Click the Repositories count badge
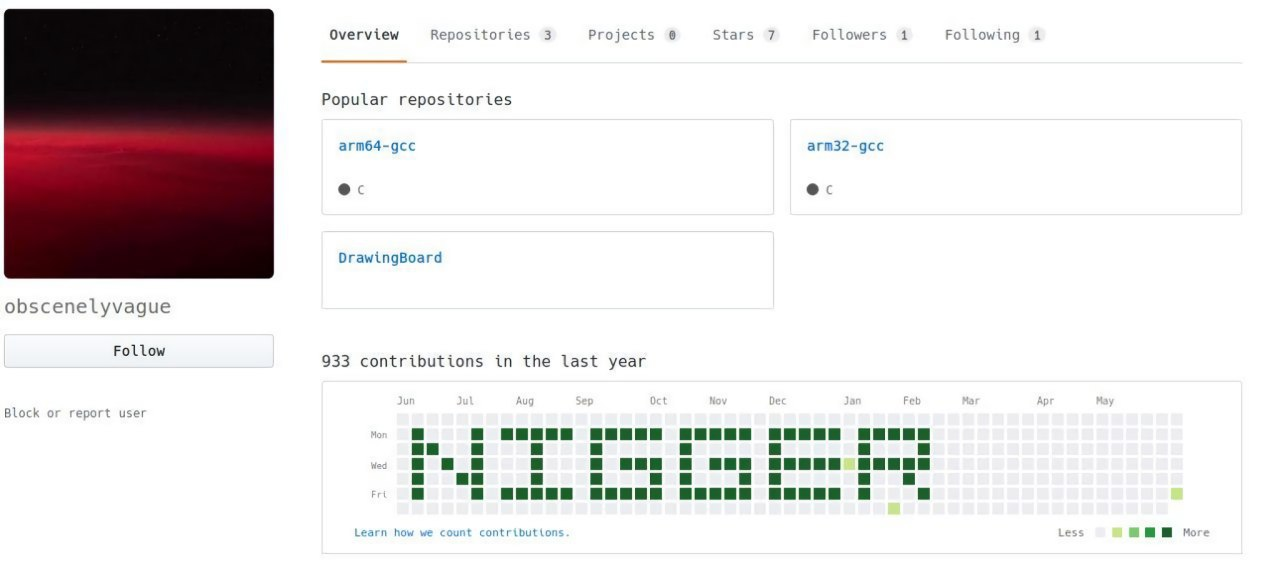Image resolution: width=1280 pixels, height=577 pixels. coord(547,35)
